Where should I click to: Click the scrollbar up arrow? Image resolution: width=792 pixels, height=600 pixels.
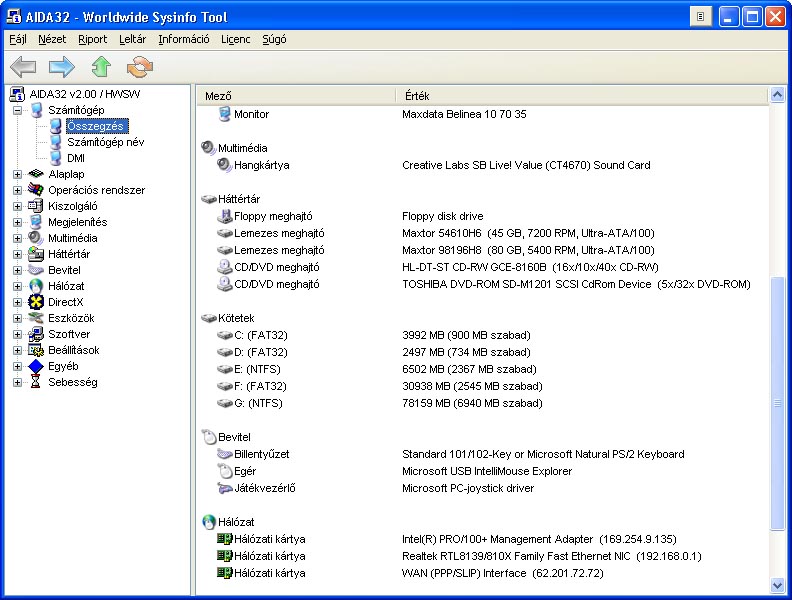pyautogui.click(x=777, y=94)
